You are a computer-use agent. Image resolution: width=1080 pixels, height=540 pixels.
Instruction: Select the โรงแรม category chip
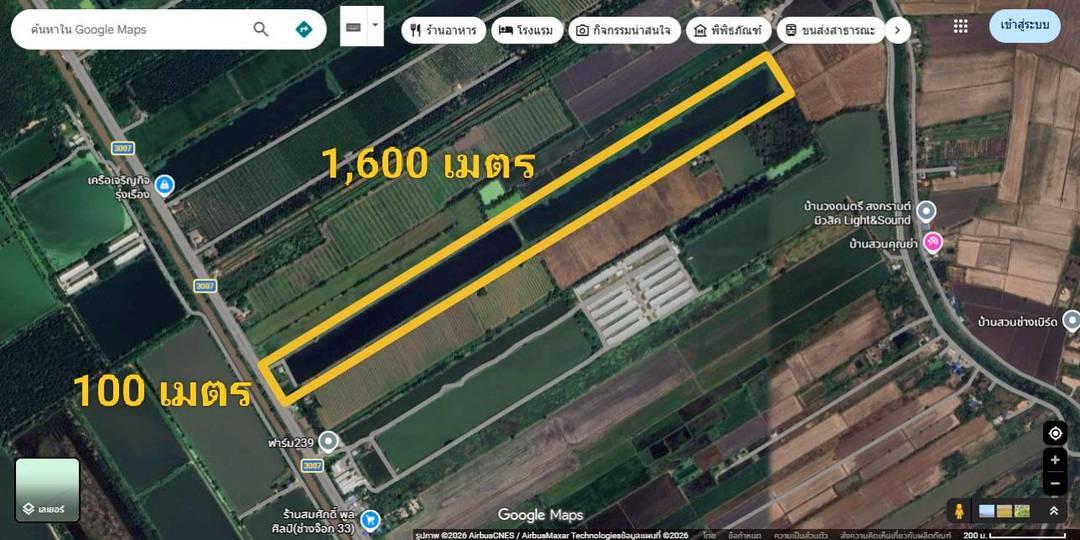[x=527, y=30]
